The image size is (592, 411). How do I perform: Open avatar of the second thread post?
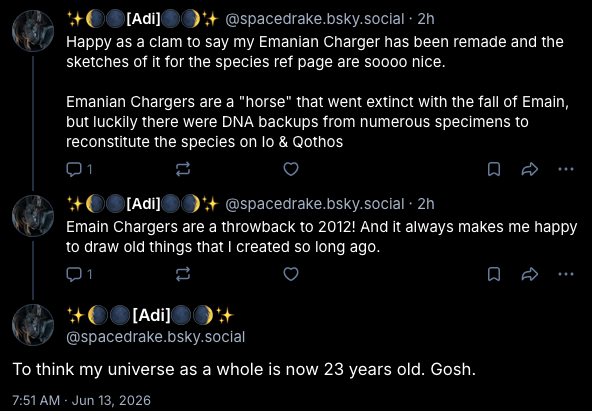pos(33,216)
